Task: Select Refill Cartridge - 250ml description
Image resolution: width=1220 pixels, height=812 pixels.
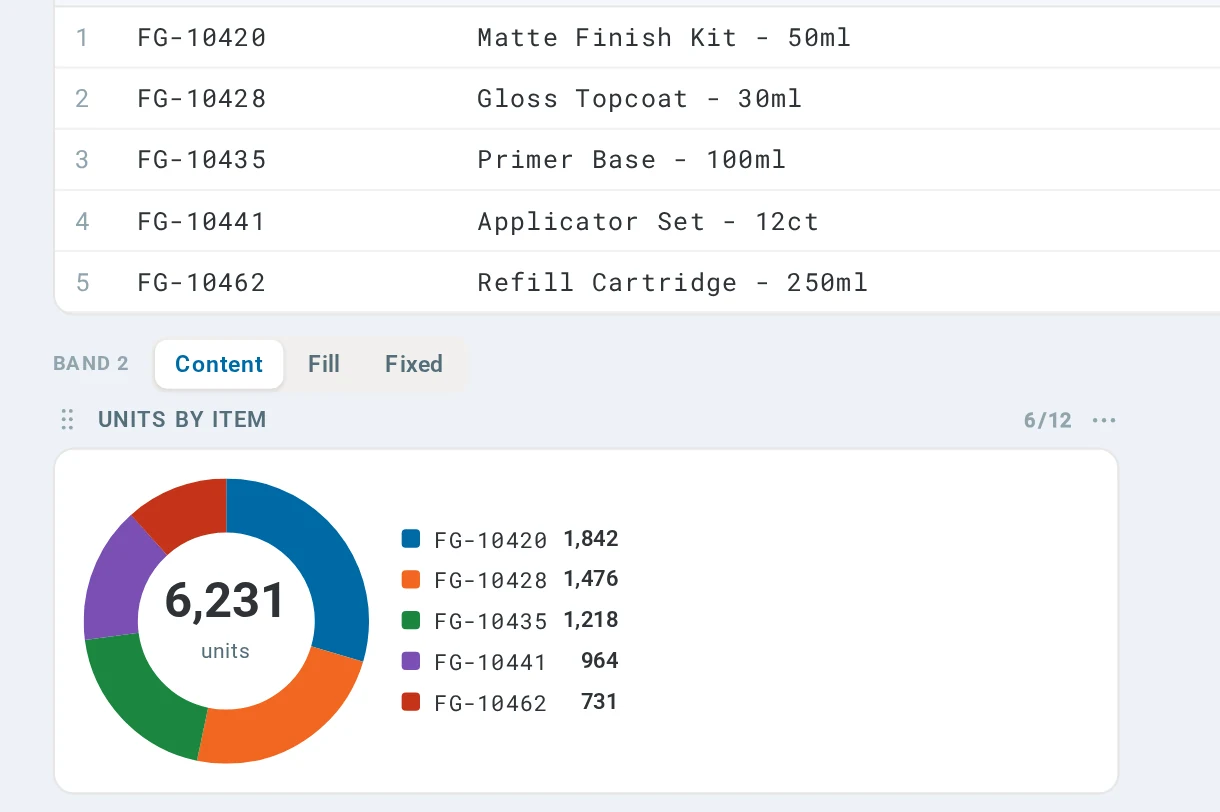Action: 672,283
